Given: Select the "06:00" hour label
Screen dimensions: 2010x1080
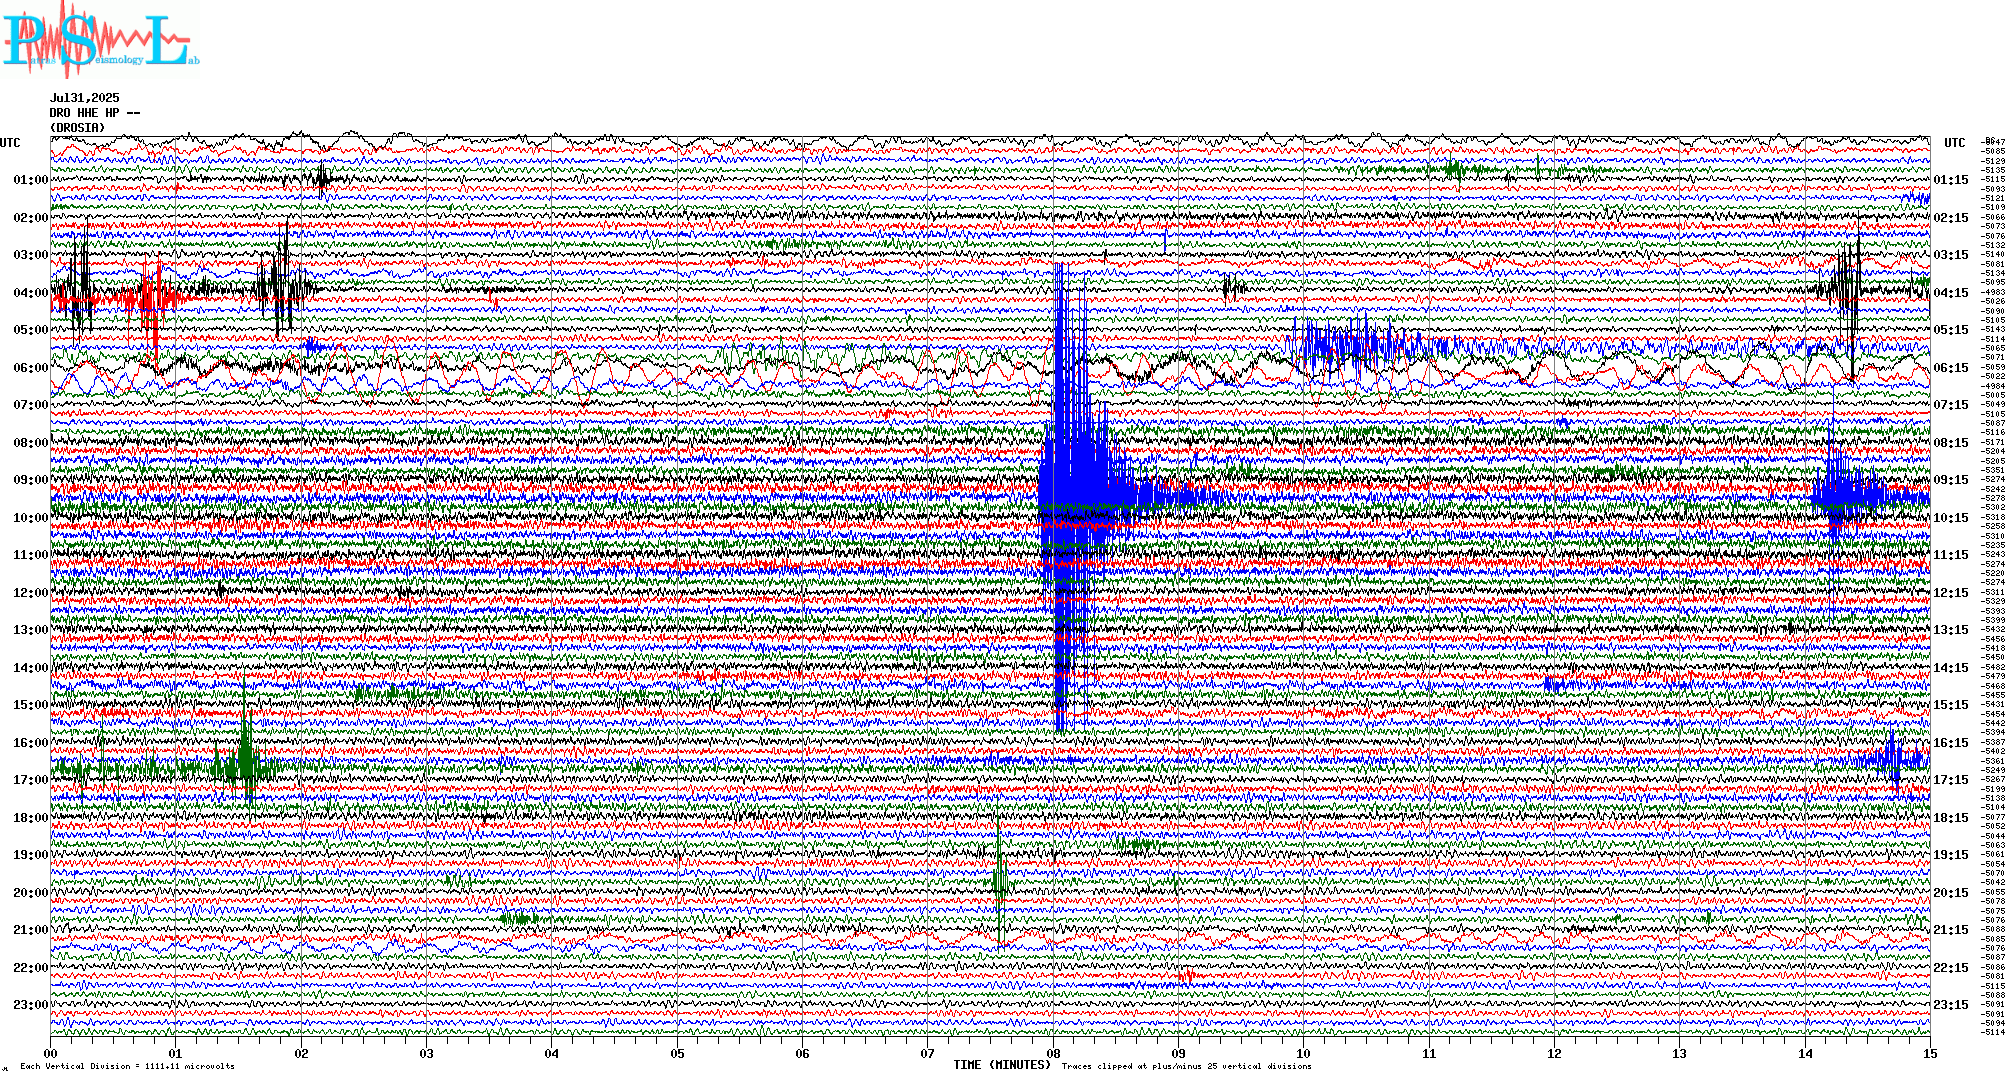Looking at the screenshot, I should point(31,368).
